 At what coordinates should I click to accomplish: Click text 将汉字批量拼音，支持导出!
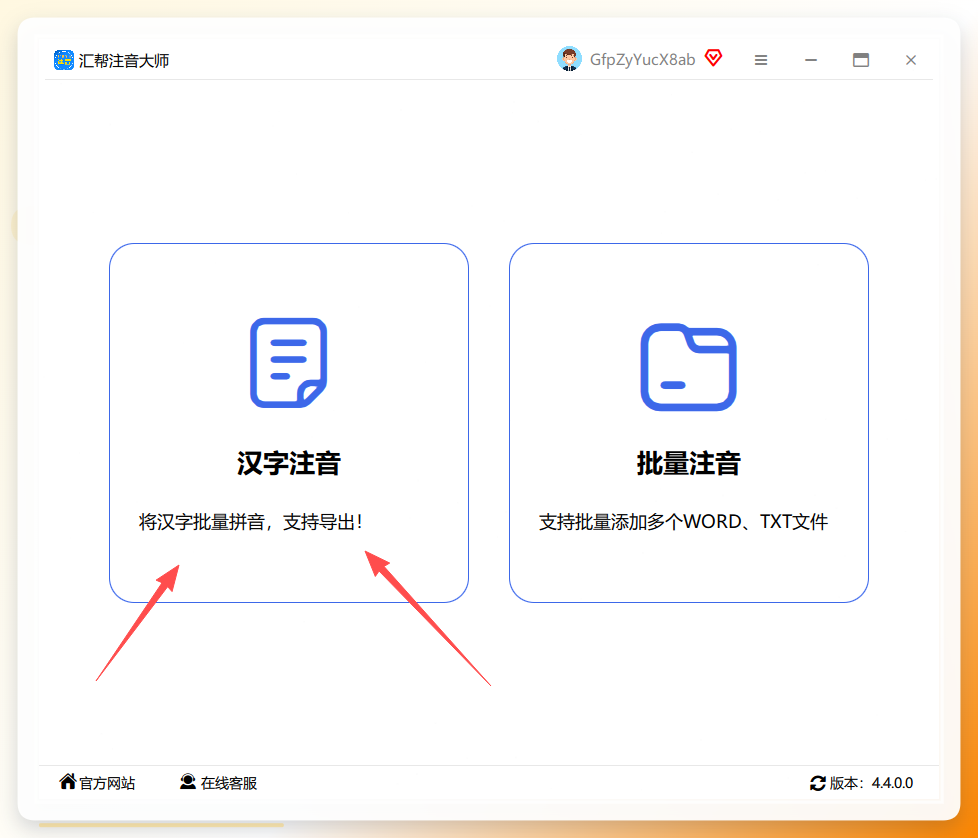click(251, 522)
